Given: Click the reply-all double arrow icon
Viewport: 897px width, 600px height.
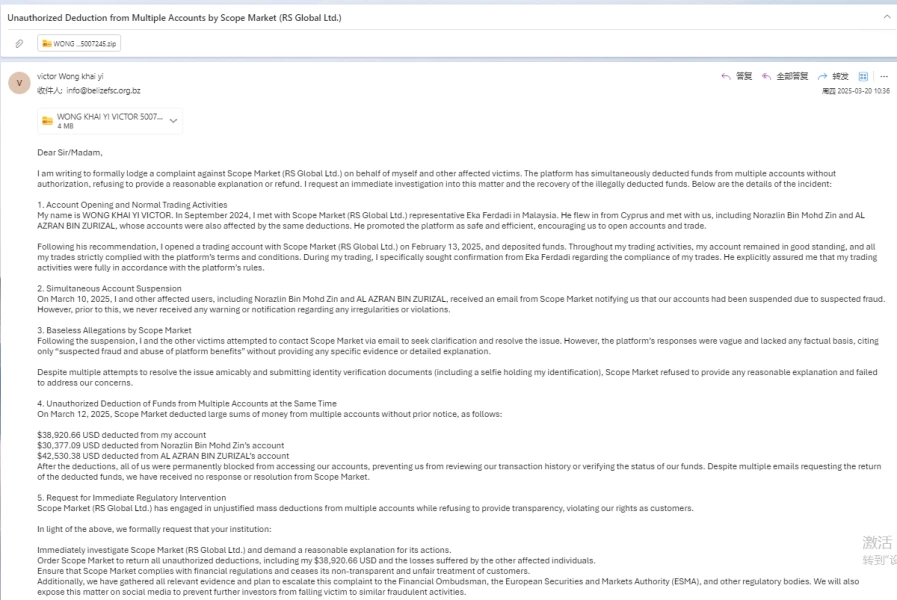Looking at the screenshot, I should [x=766, y=76].
